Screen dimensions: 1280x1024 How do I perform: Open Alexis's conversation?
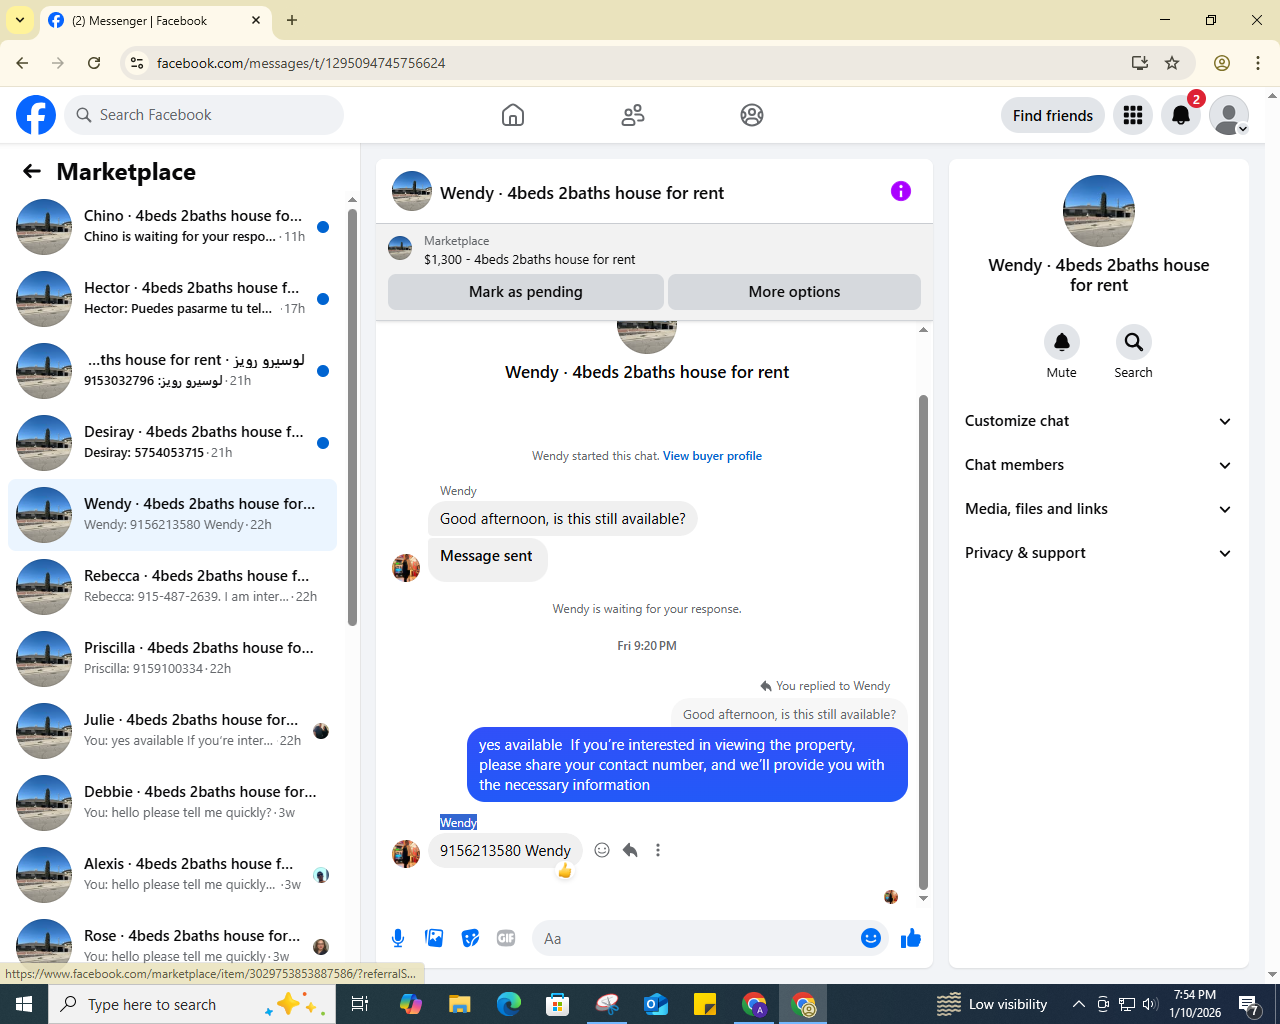[172, 874]
